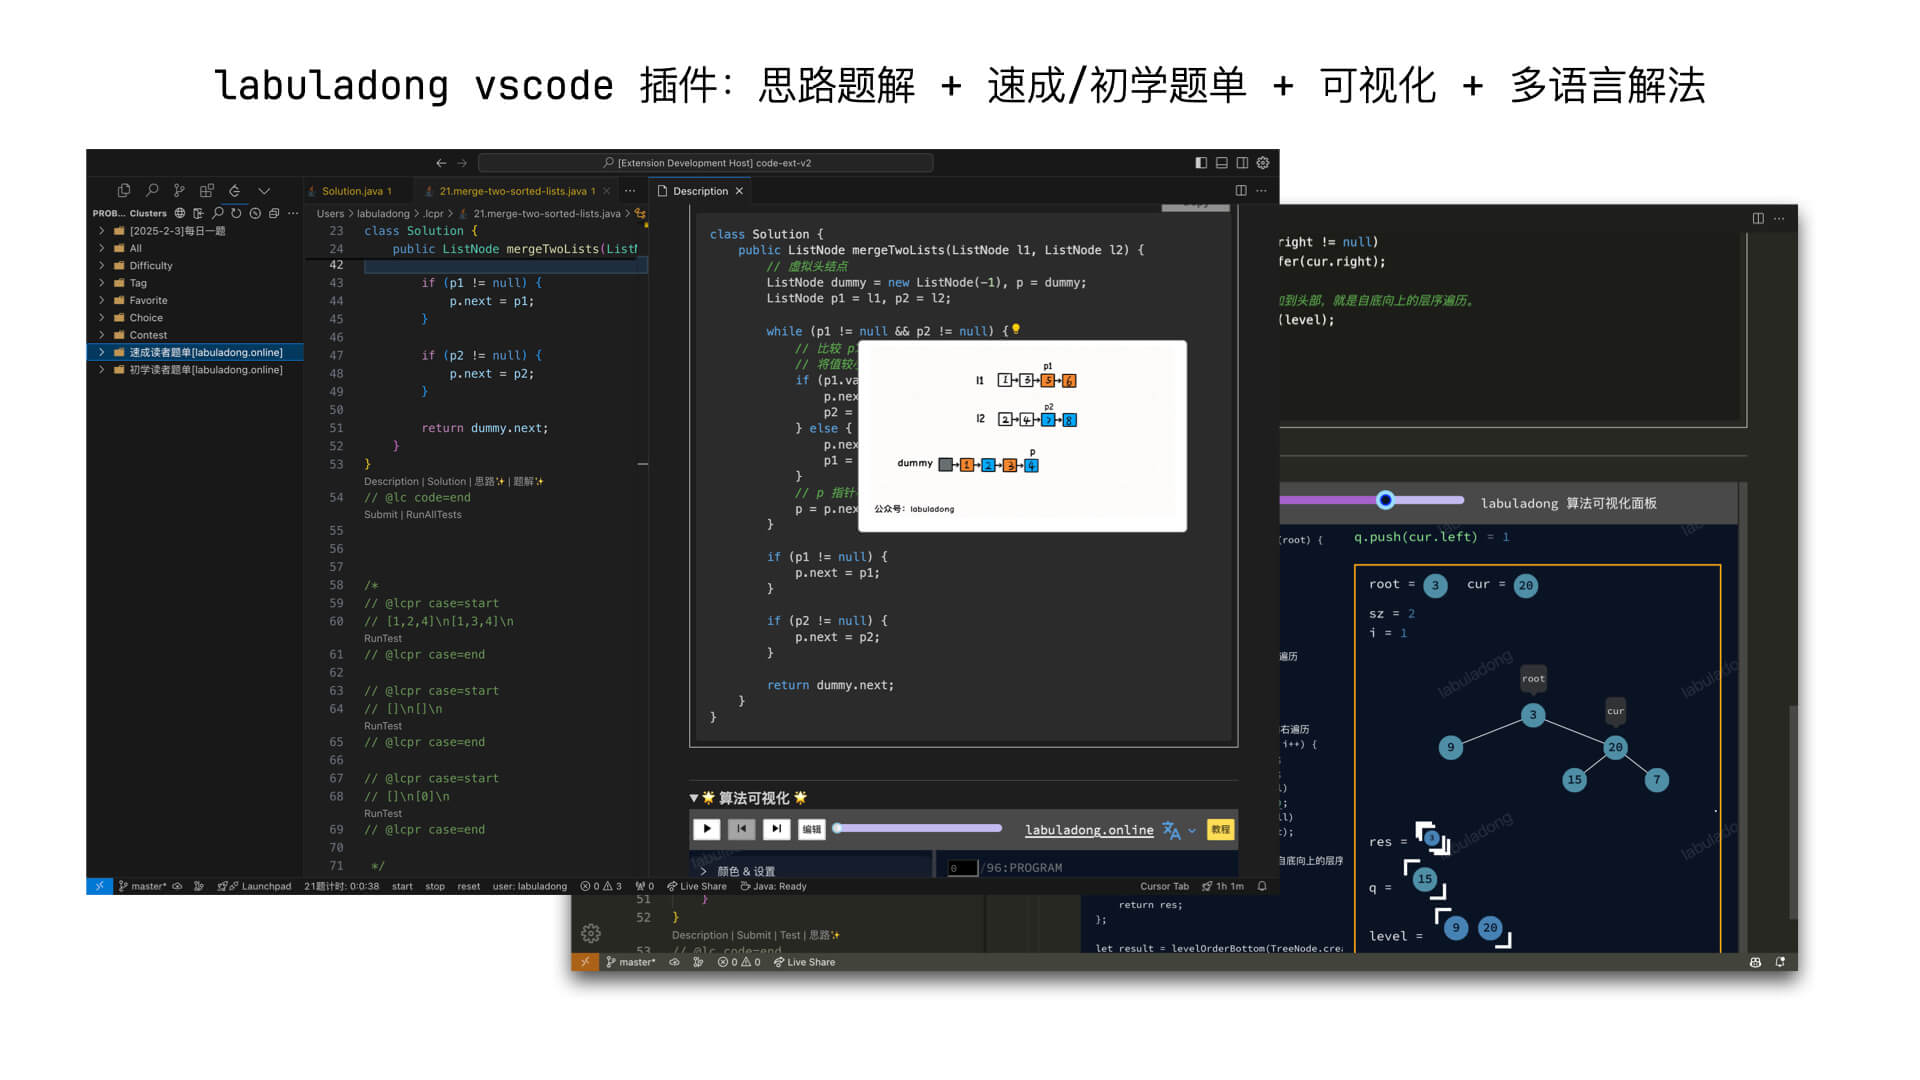This screenshot has height=1080, width=1920.
Task: Click the globe sign-in icon above the problem tree
Action: (x=180, y=213)
